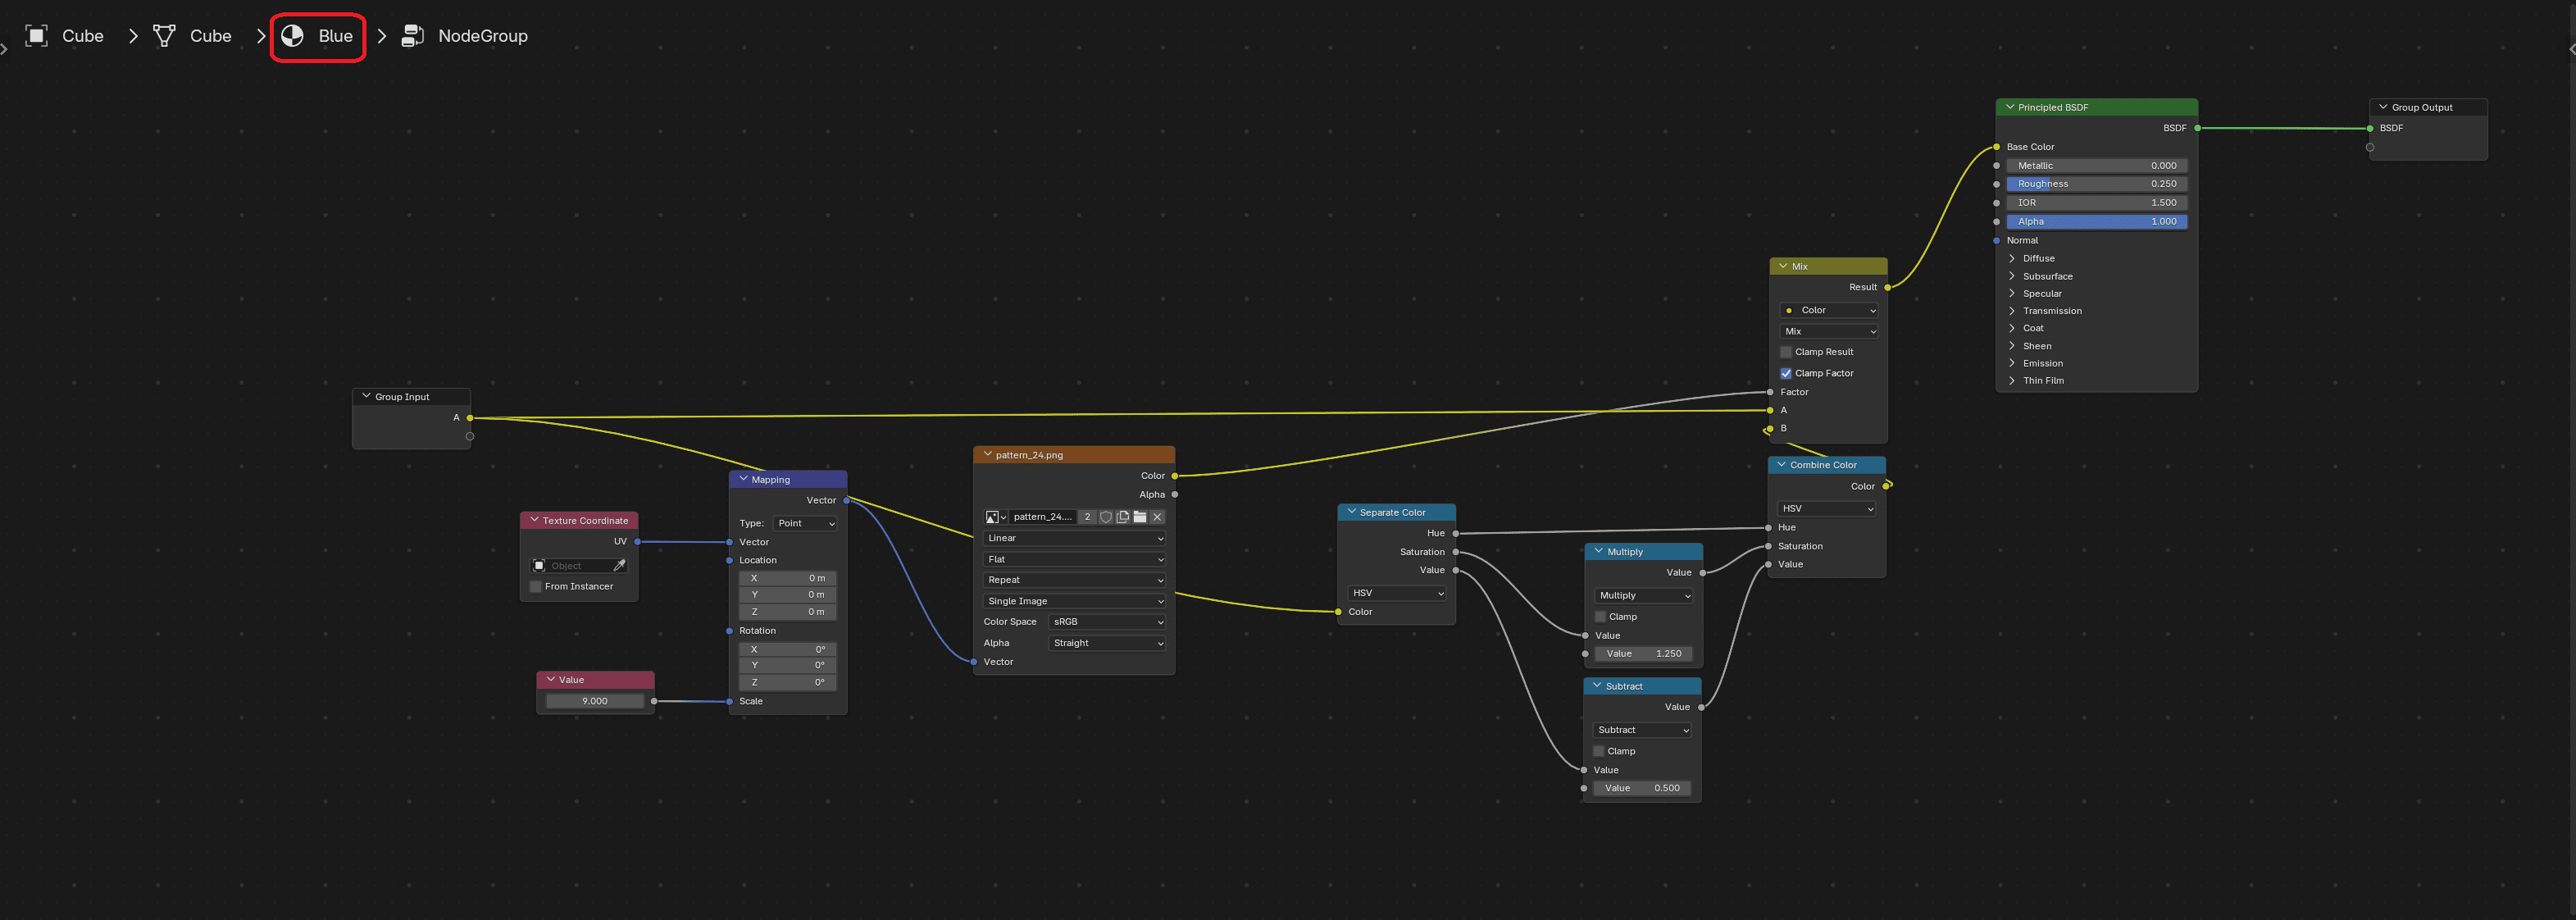
Task: Browse images with image datablock icon
Action: 996,517
